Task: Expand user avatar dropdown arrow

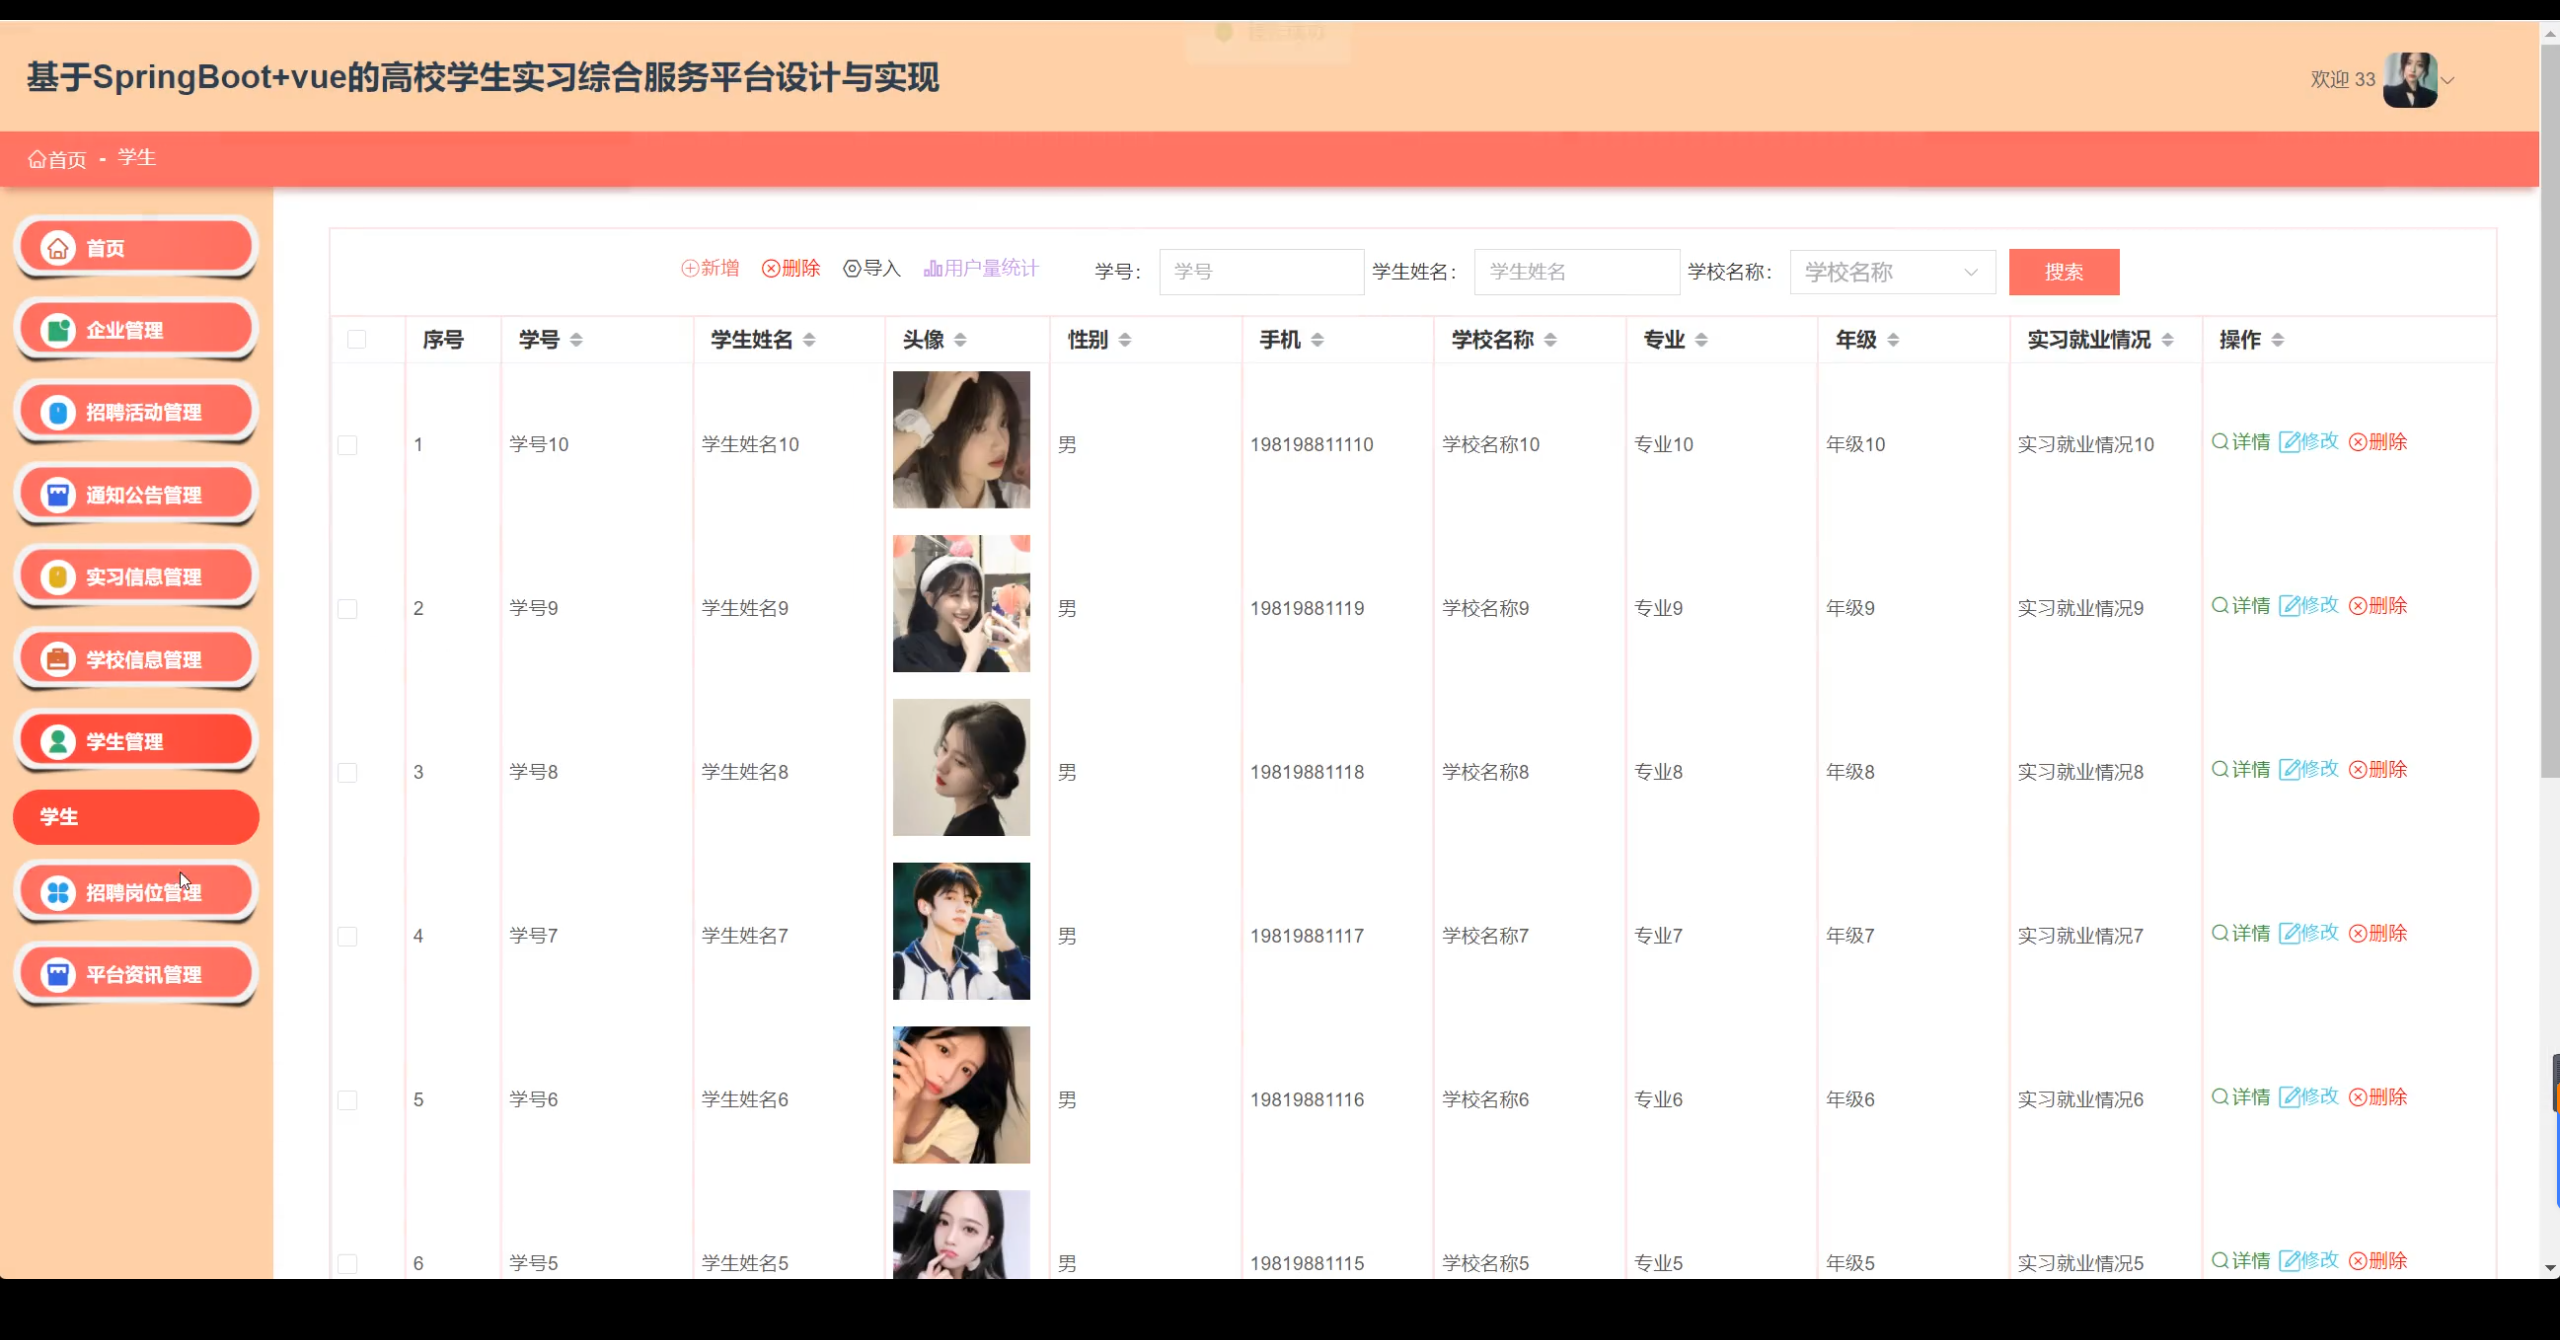Action: (x=2448, y=81)
